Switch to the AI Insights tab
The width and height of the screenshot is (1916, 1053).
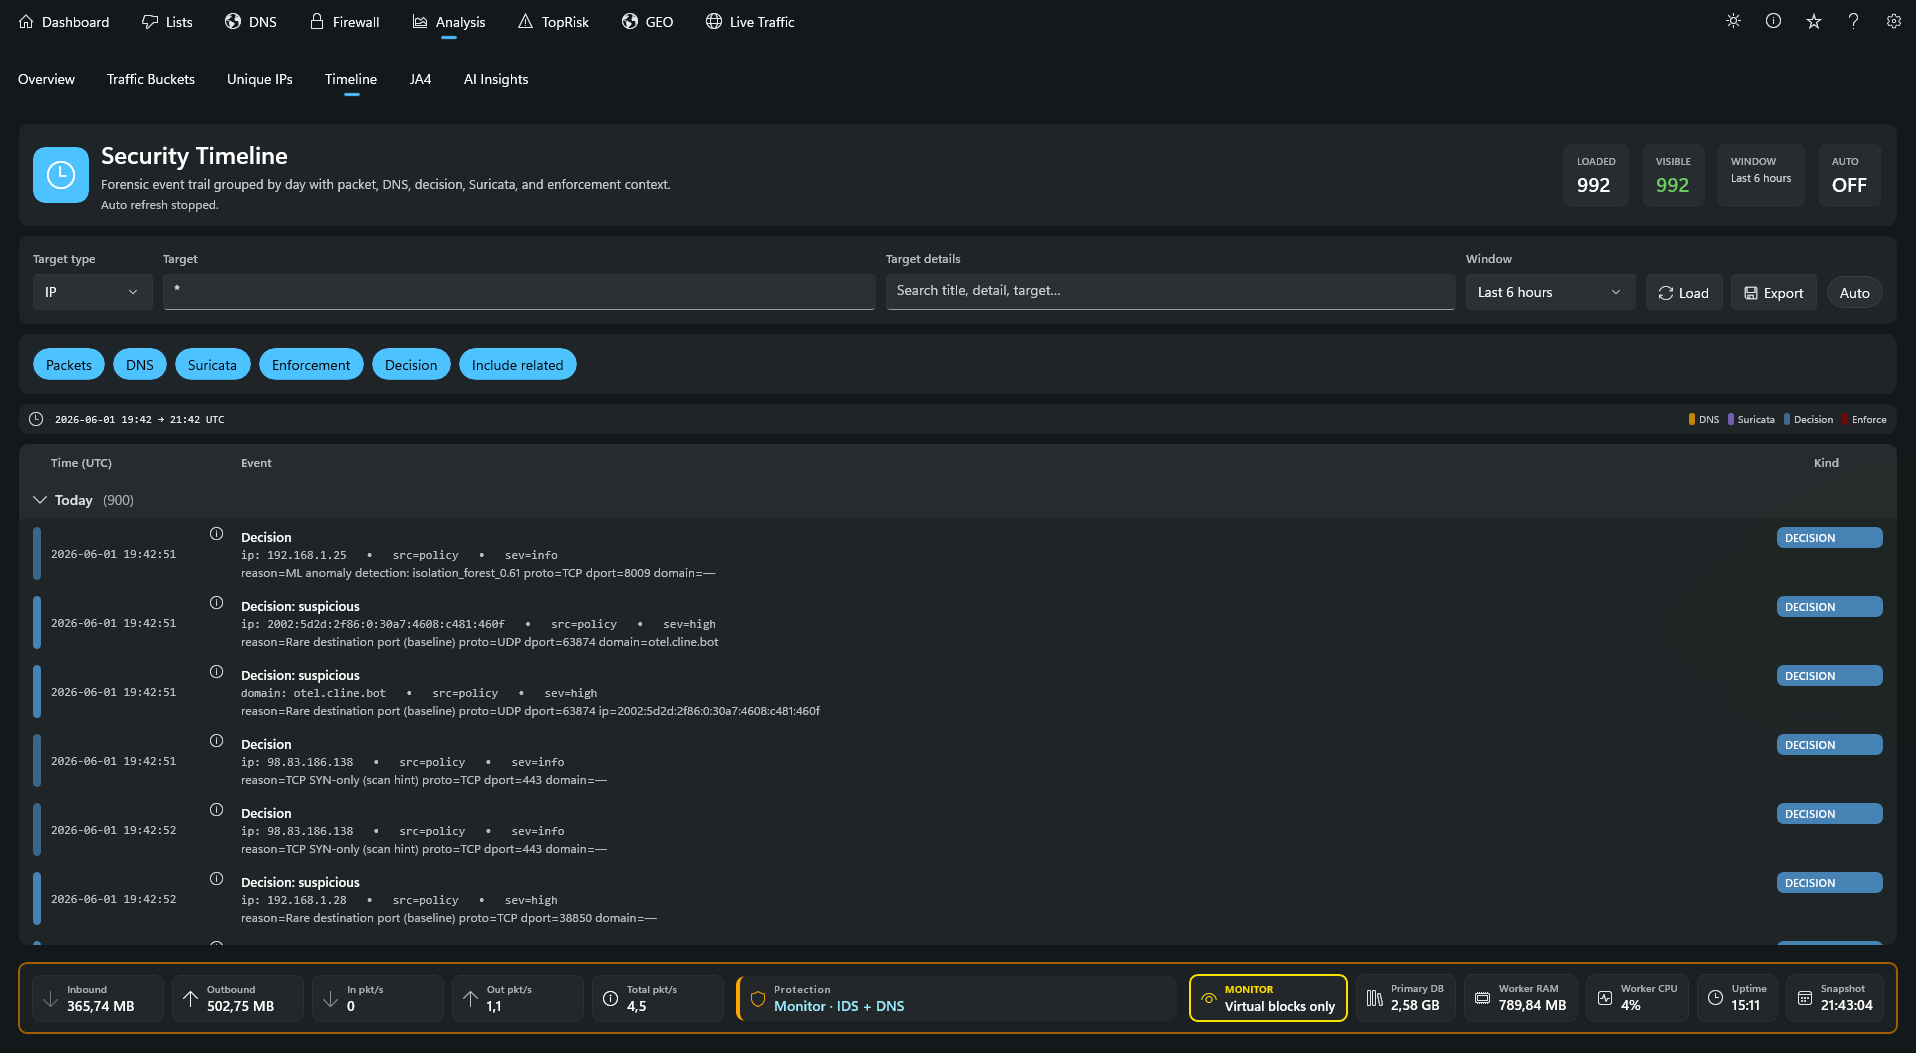(496, 79)
